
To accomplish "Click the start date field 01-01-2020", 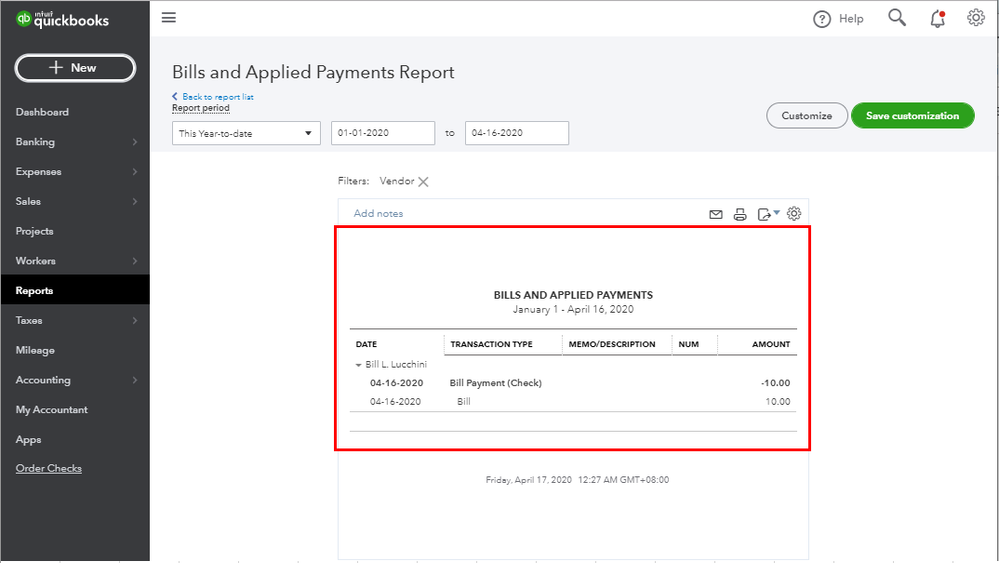I will 383,133.
